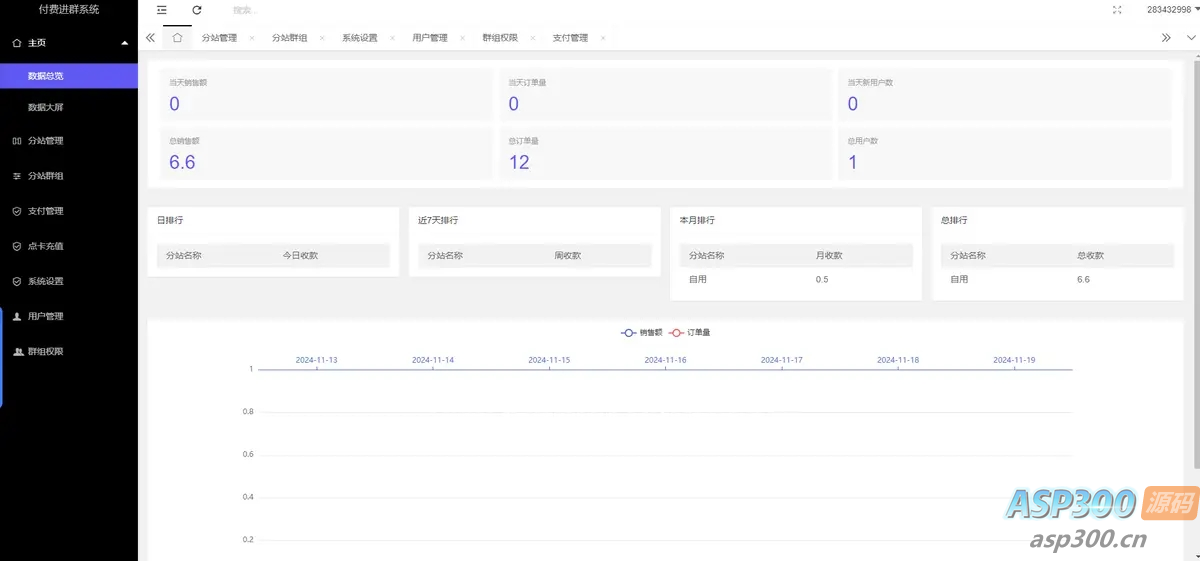1200x561 pixels.
Task: Enter fullscreen using the expand icon
Action: pyautogui.click(x=1117, y=10)
